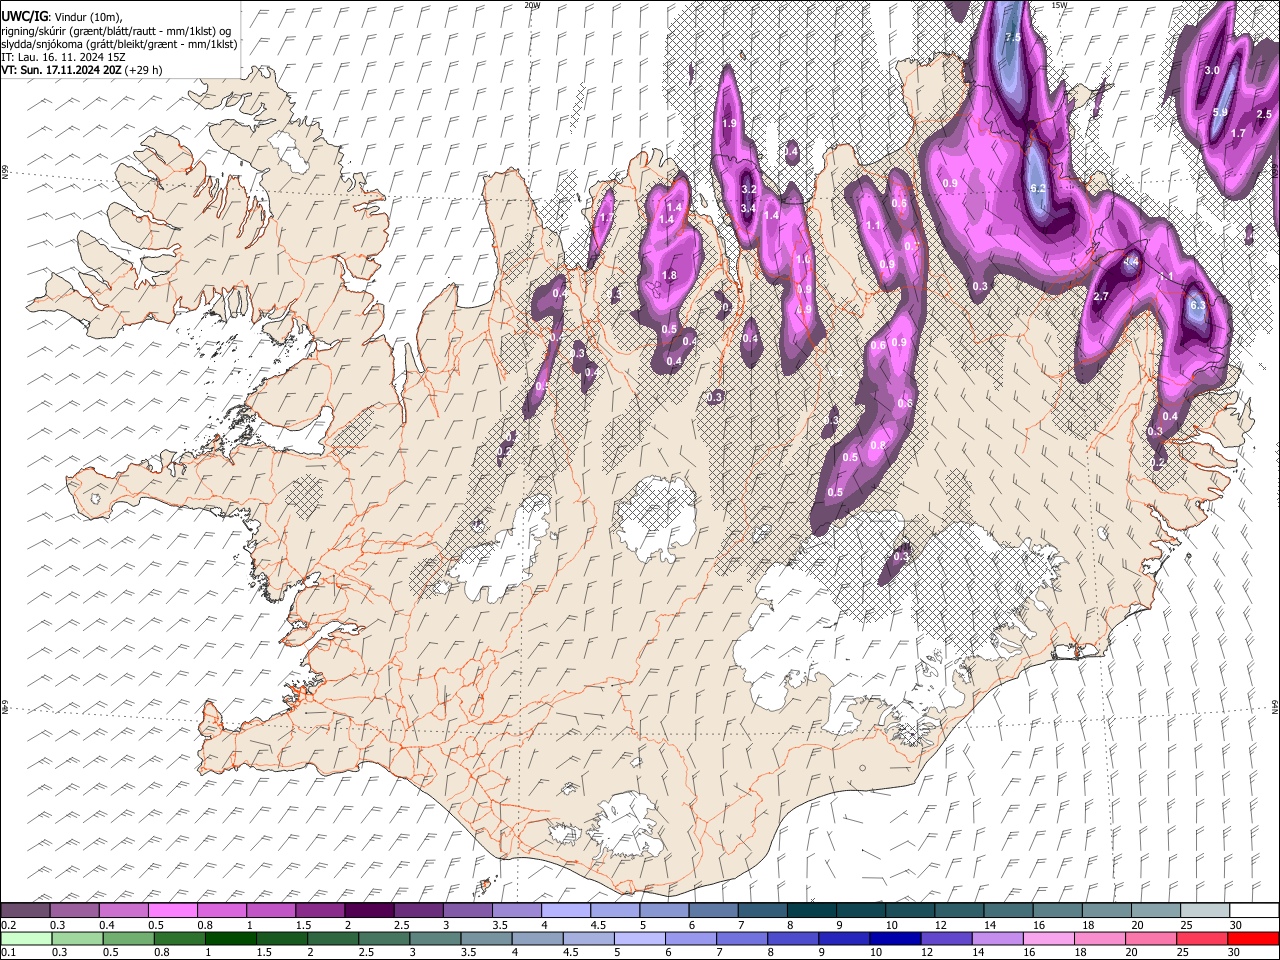Select the violet rain-scale swatch between 12 and 14
The width and height of the screenshot is (1280, 960).
click(946, 938)
